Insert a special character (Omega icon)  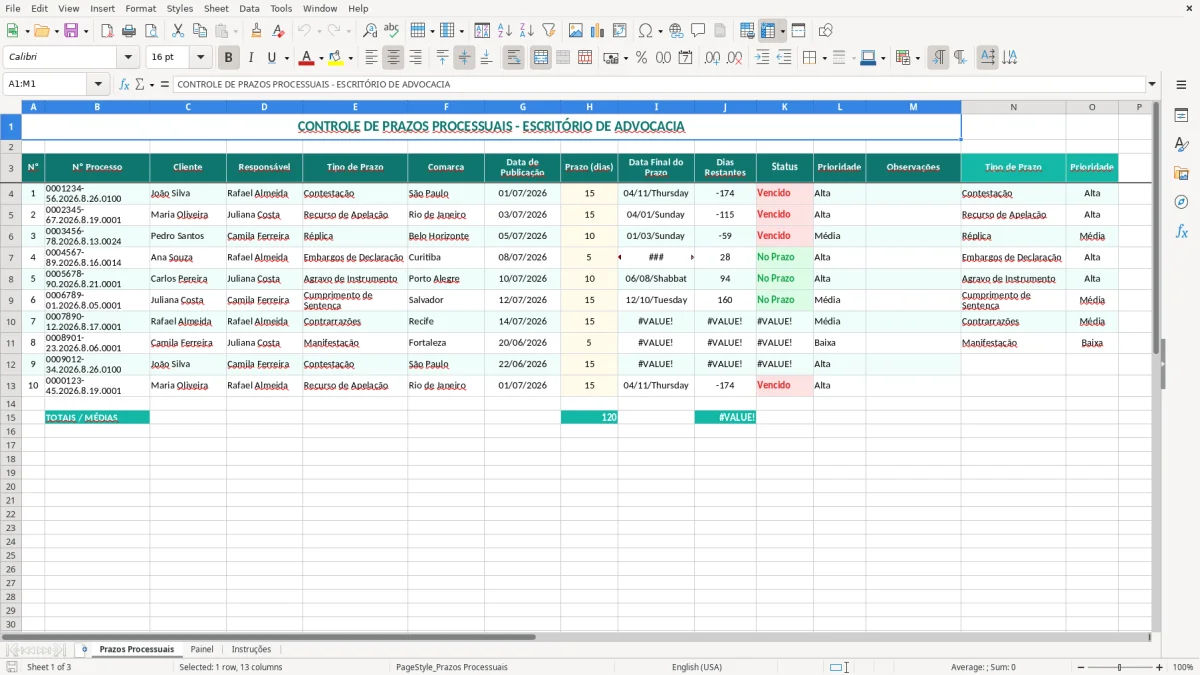click(x=645, y=31)
